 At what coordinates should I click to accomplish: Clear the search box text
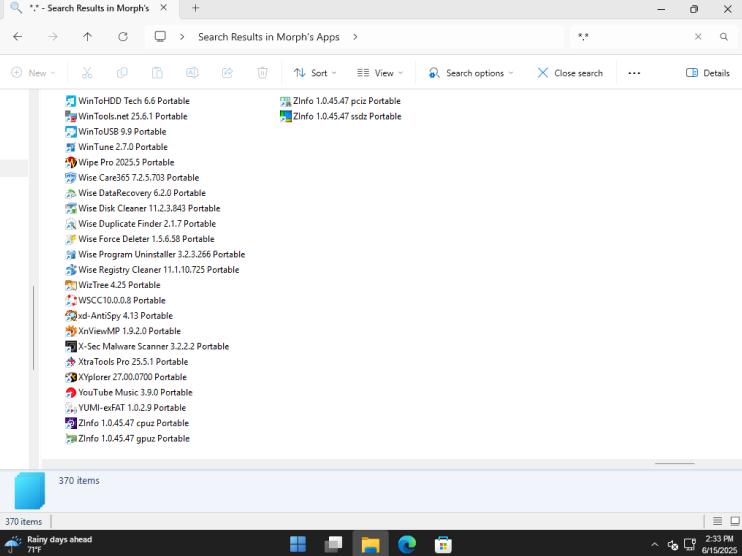pos(698,36)
